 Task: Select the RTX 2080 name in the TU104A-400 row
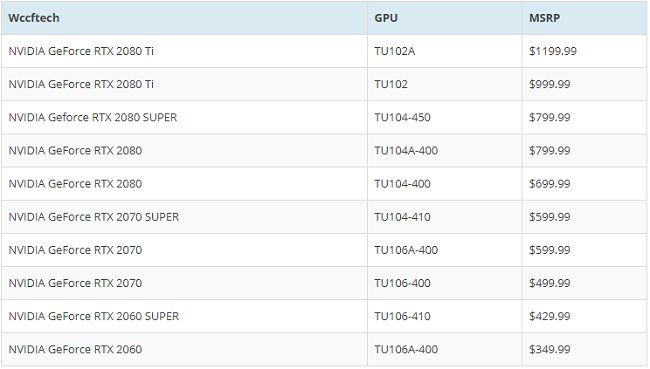75,151
